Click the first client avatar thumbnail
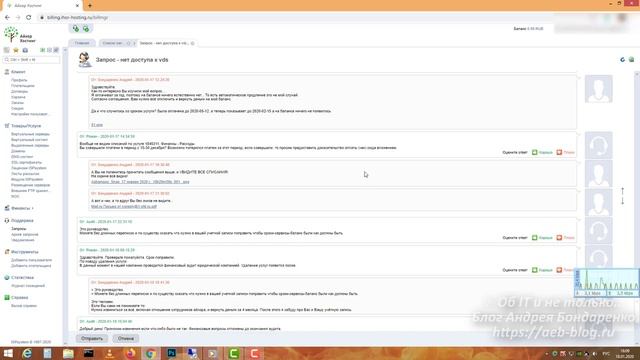Viewport: 640px width, 360px height. [598, 89]
